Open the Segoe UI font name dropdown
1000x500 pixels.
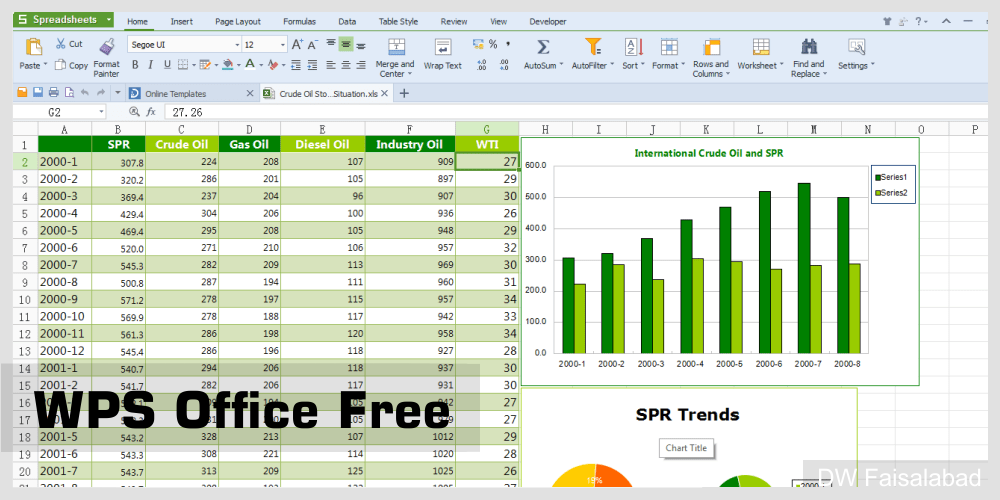click(237, 45)
